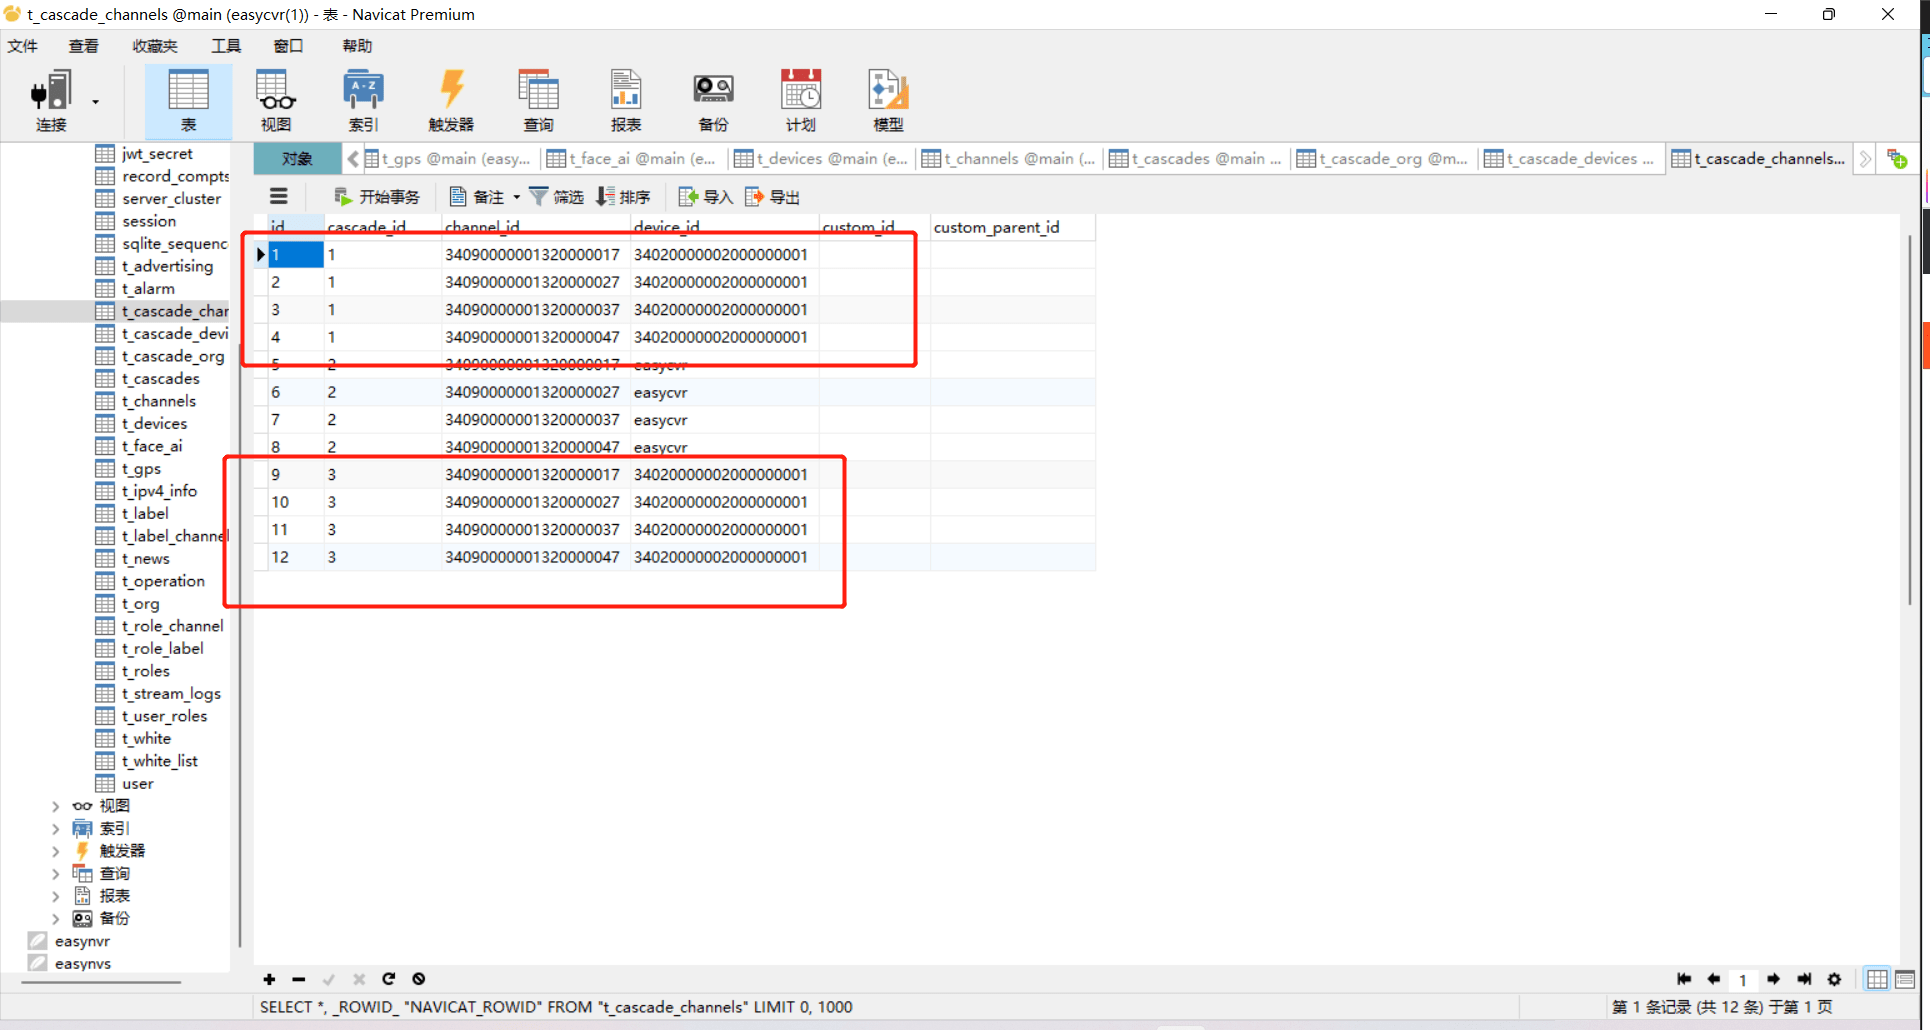
Task: Open the 备份 backup toolbar icon
Action: click(x=713, y=100)
